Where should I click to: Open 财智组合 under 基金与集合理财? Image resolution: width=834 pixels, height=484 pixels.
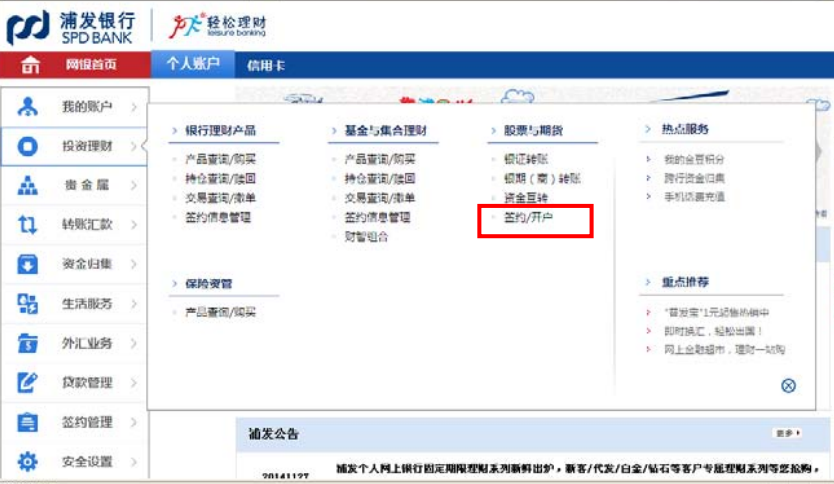[366, 237]
